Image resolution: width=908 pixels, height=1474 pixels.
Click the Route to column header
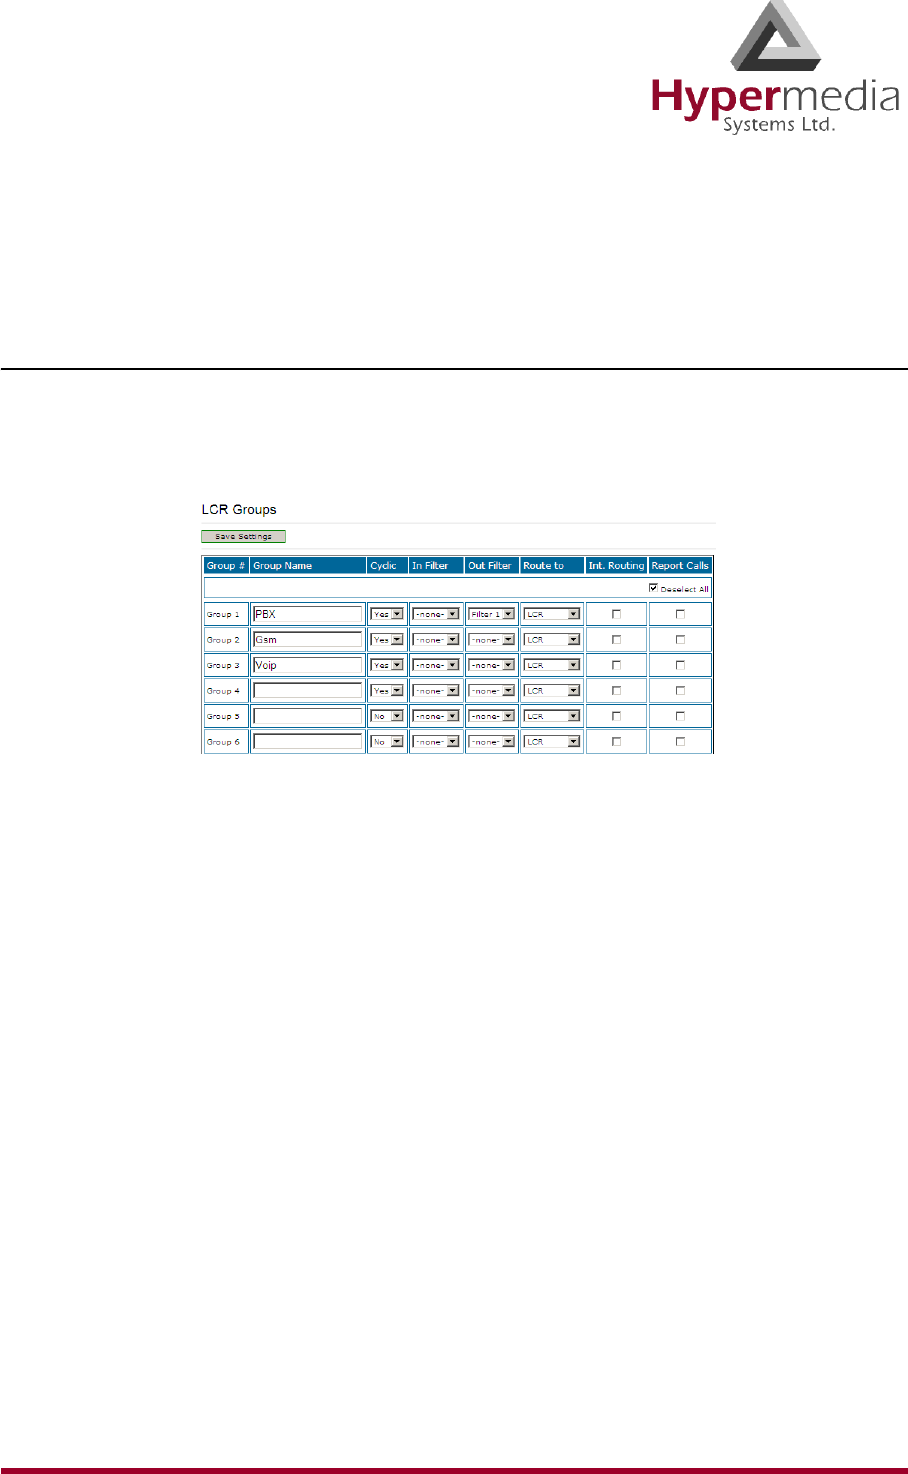552,566
